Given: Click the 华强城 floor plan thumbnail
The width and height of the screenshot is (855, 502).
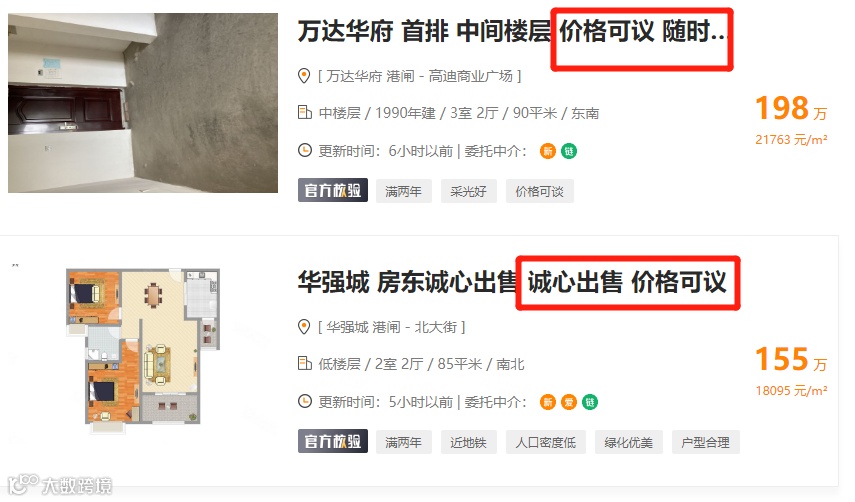Looking at the screenshot, I should pyautogui.click(x=143, y=350).
